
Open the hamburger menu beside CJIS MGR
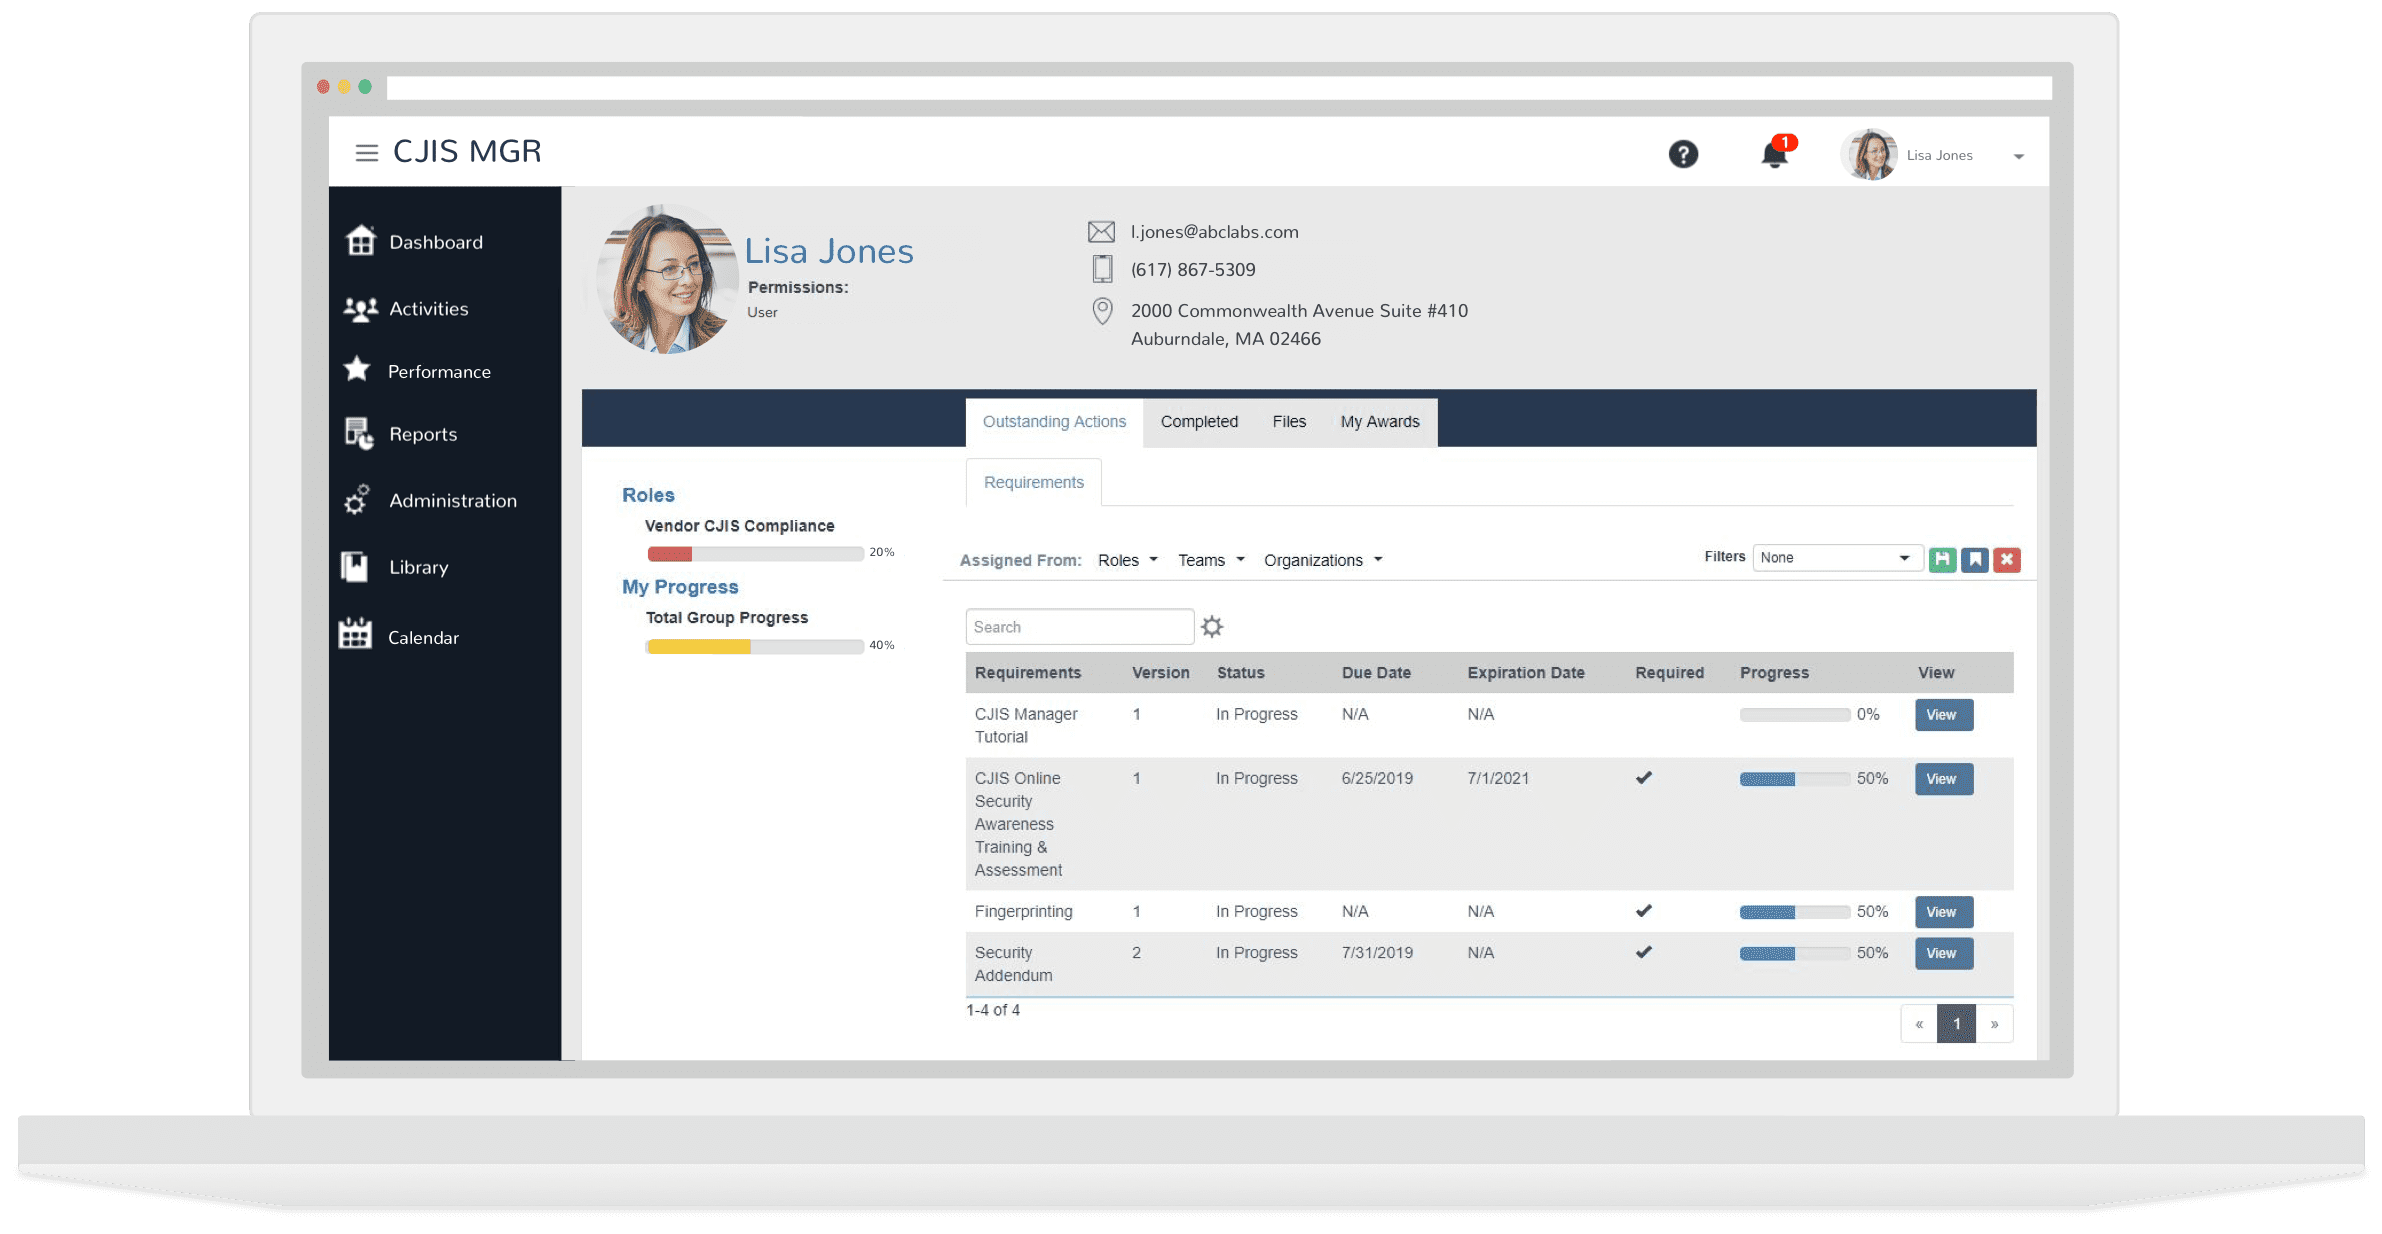[x=366, y=152]
